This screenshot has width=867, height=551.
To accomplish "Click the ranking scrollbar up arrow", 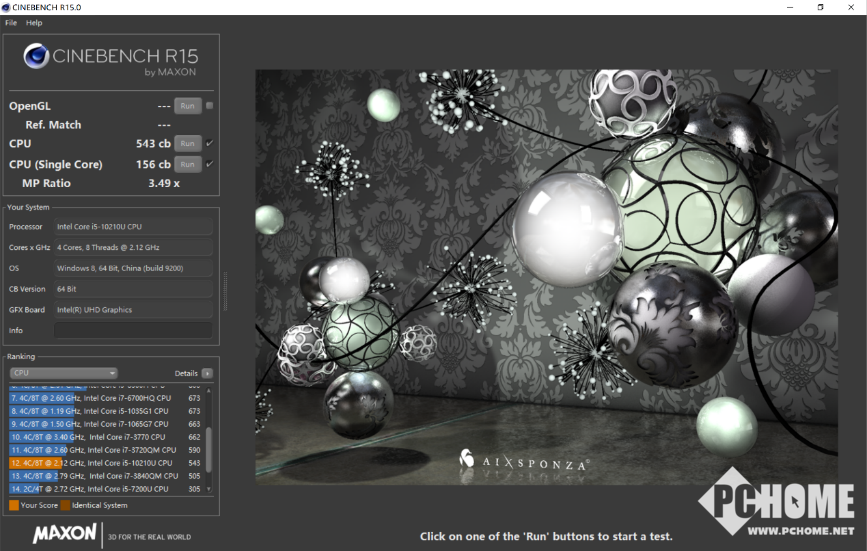I will (x=208, y=391).
